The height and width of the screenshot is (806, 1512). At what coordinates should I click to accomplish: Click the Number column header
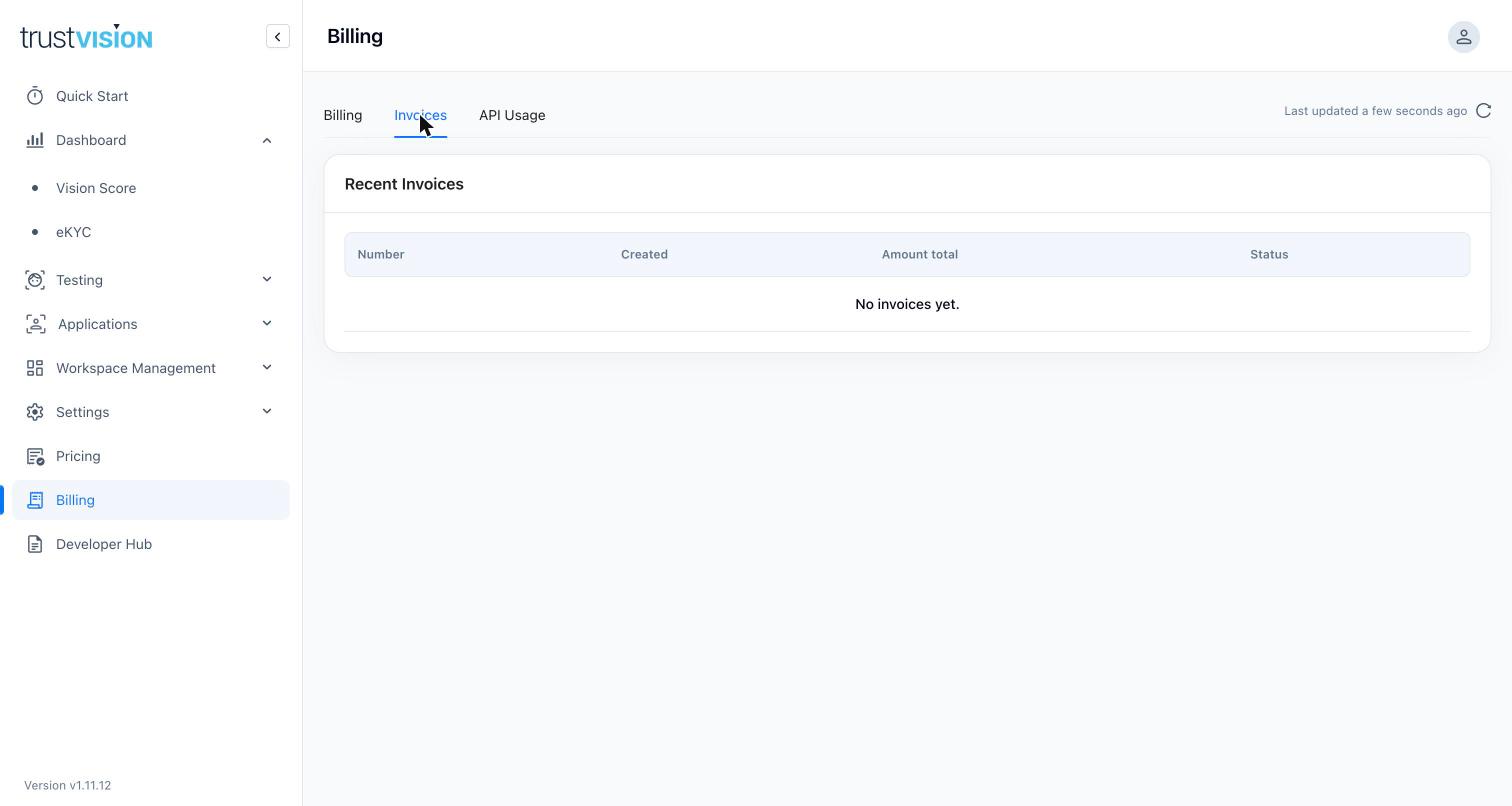[381, 254]
